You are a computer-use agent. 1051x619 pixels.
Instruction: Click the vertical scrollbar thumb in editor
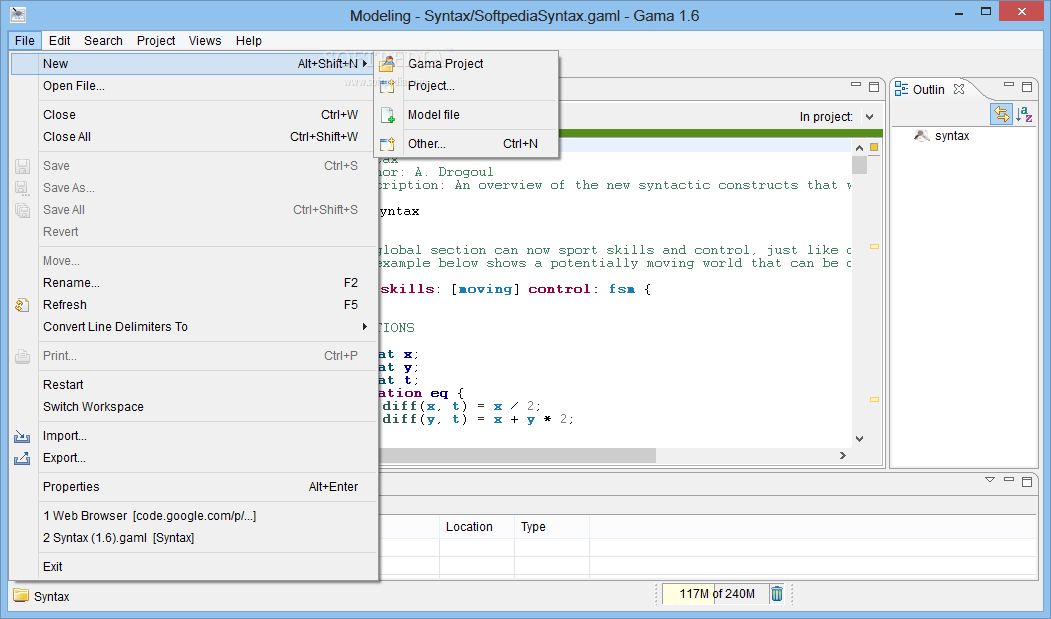click(x=859, y=164)
